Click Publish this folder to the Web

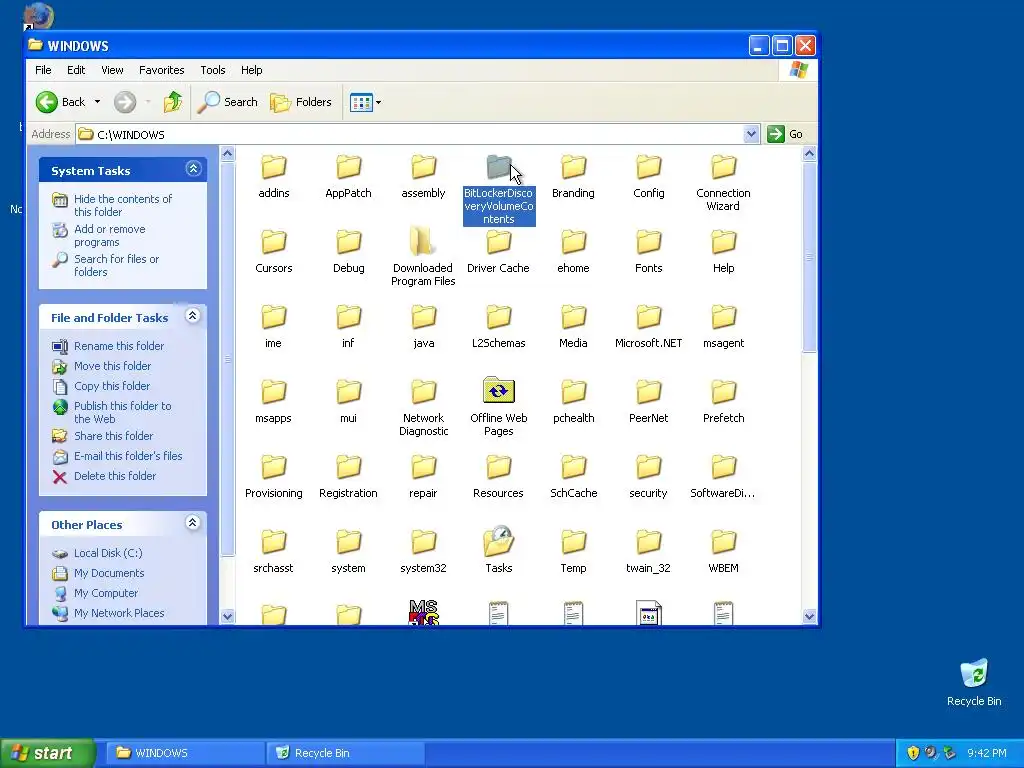123,412
